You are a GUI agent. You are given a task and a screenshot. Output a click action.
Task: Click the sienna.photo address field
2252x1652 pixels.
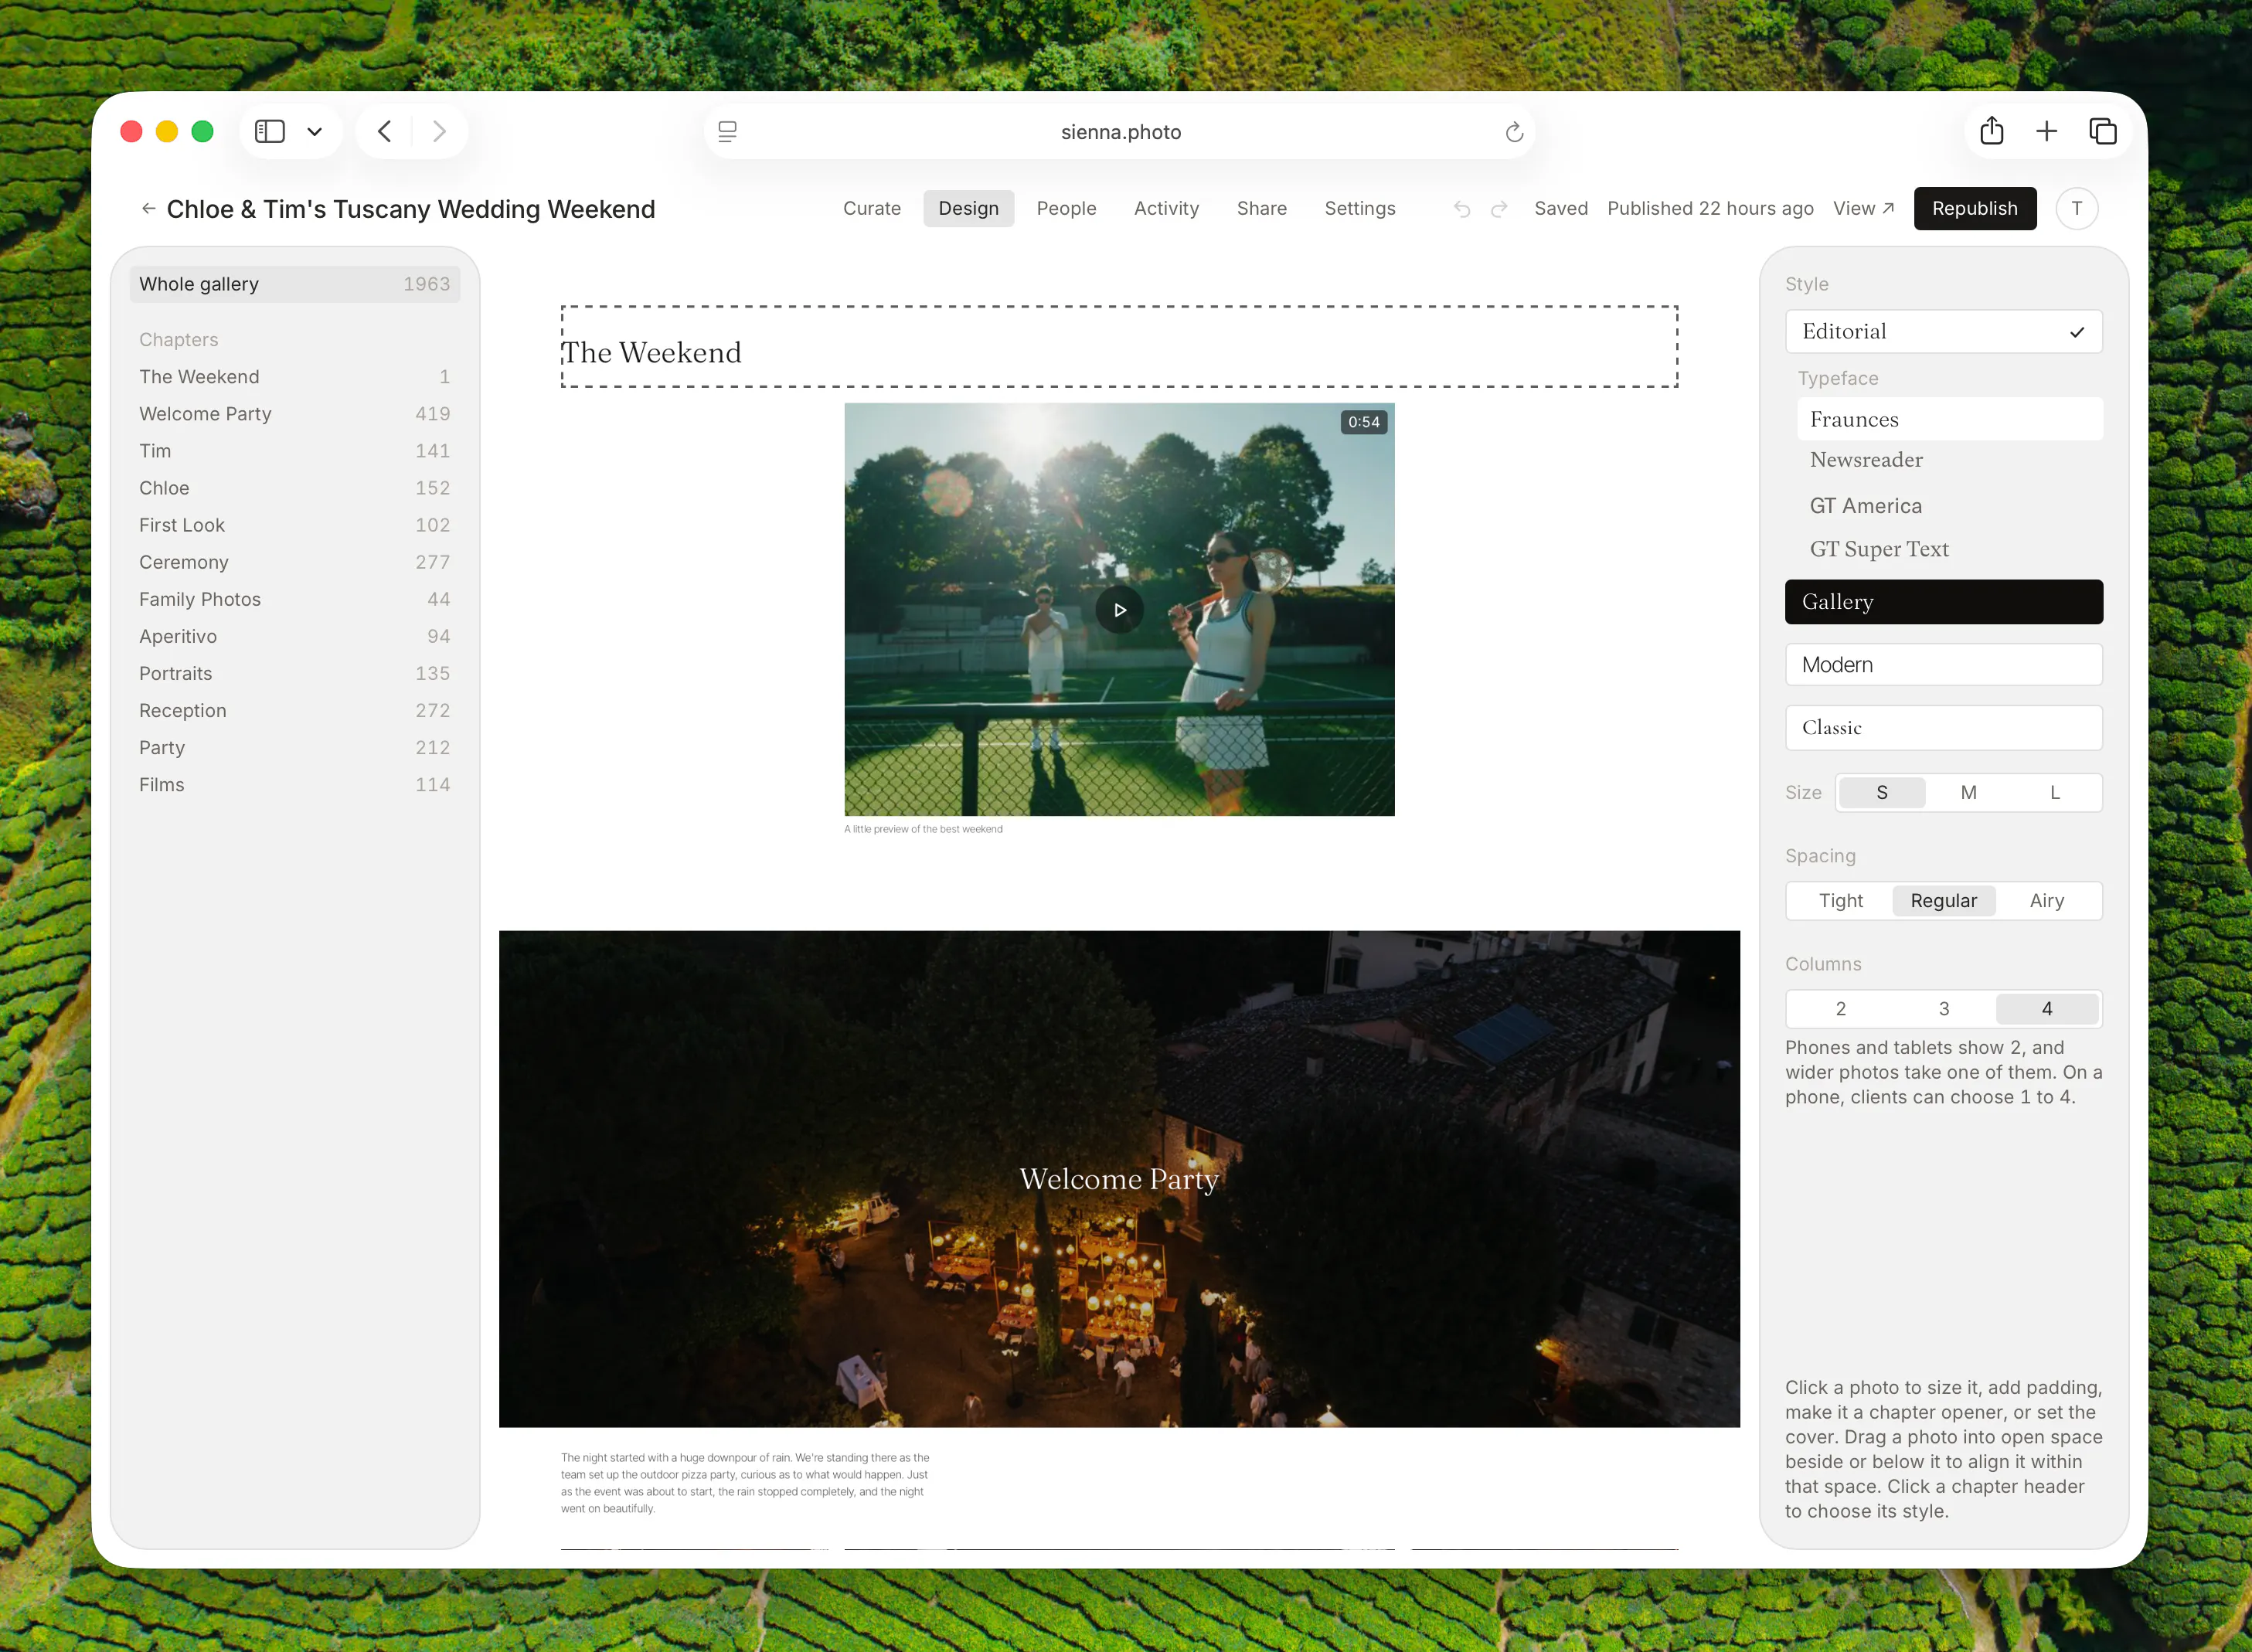click(x=1120, y=131)
